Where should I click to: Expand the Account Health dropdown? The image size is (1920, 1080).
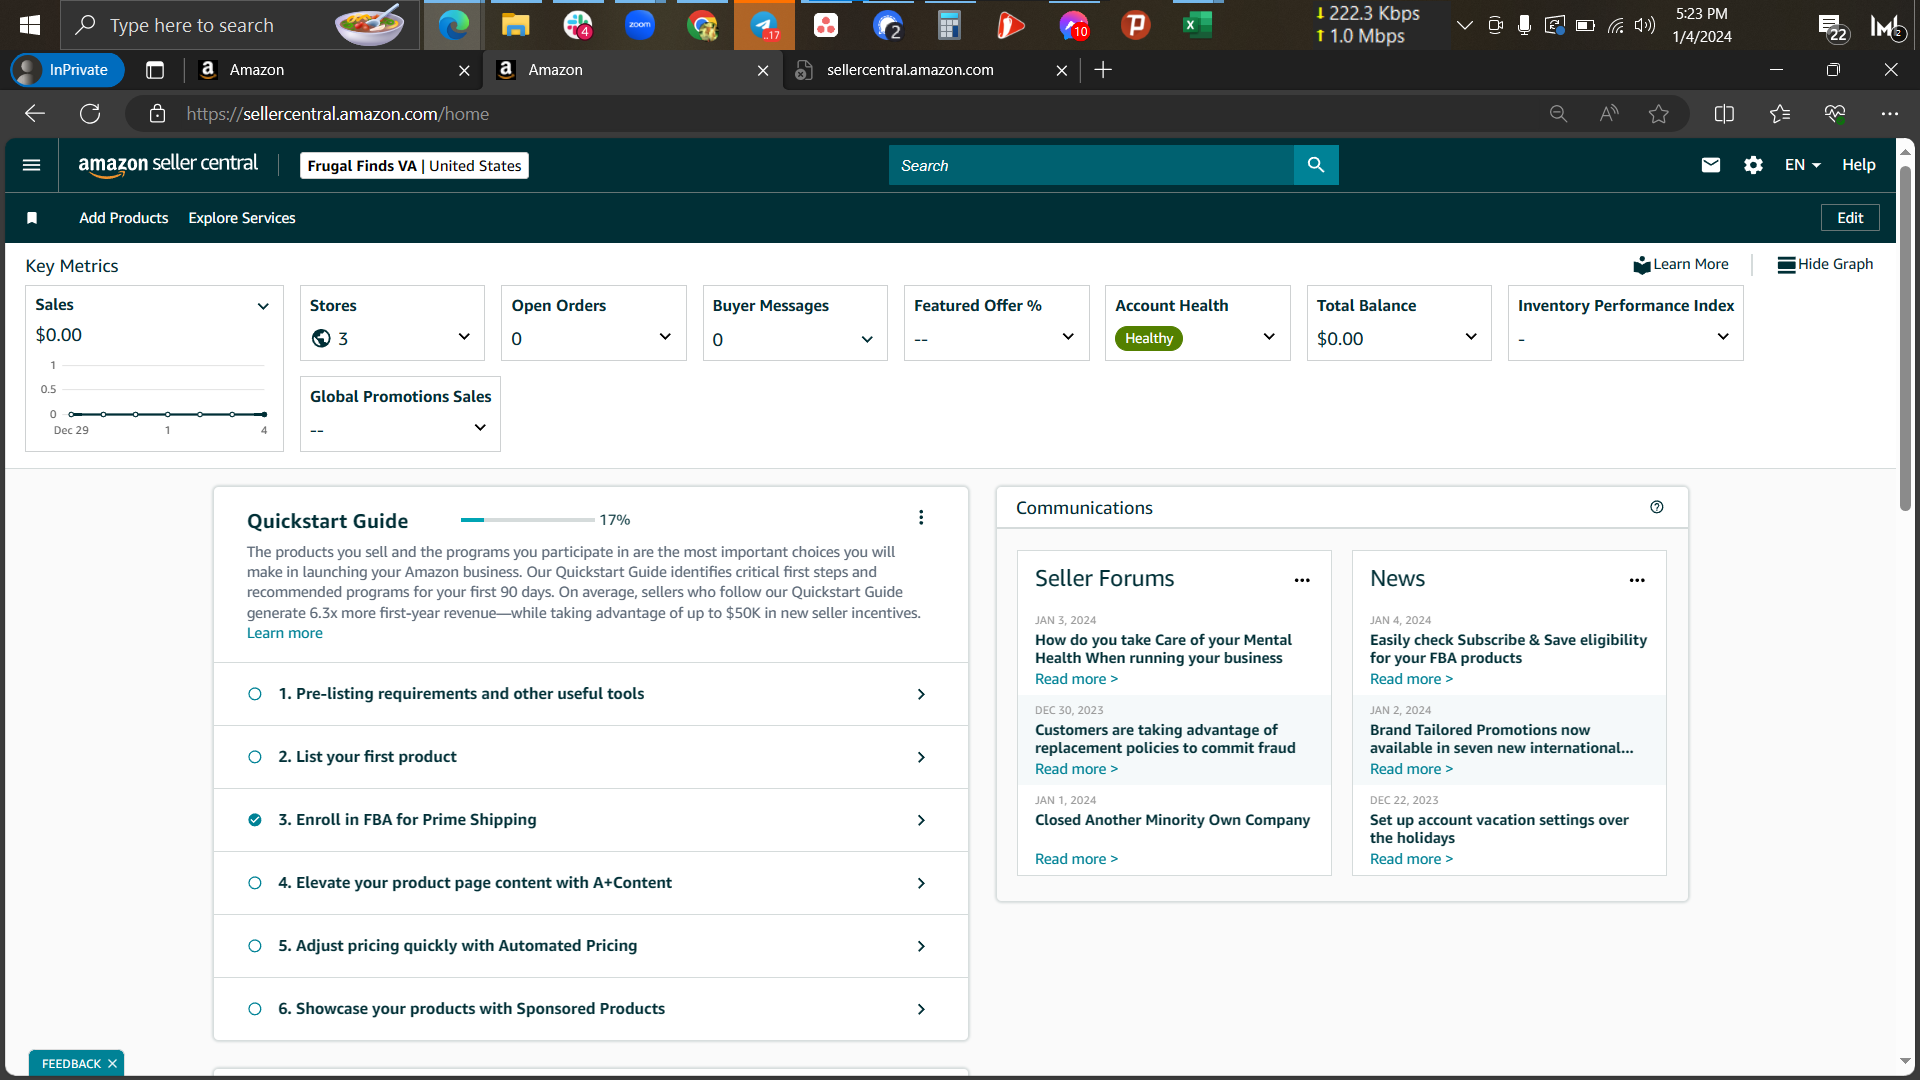pos(1269,337)
